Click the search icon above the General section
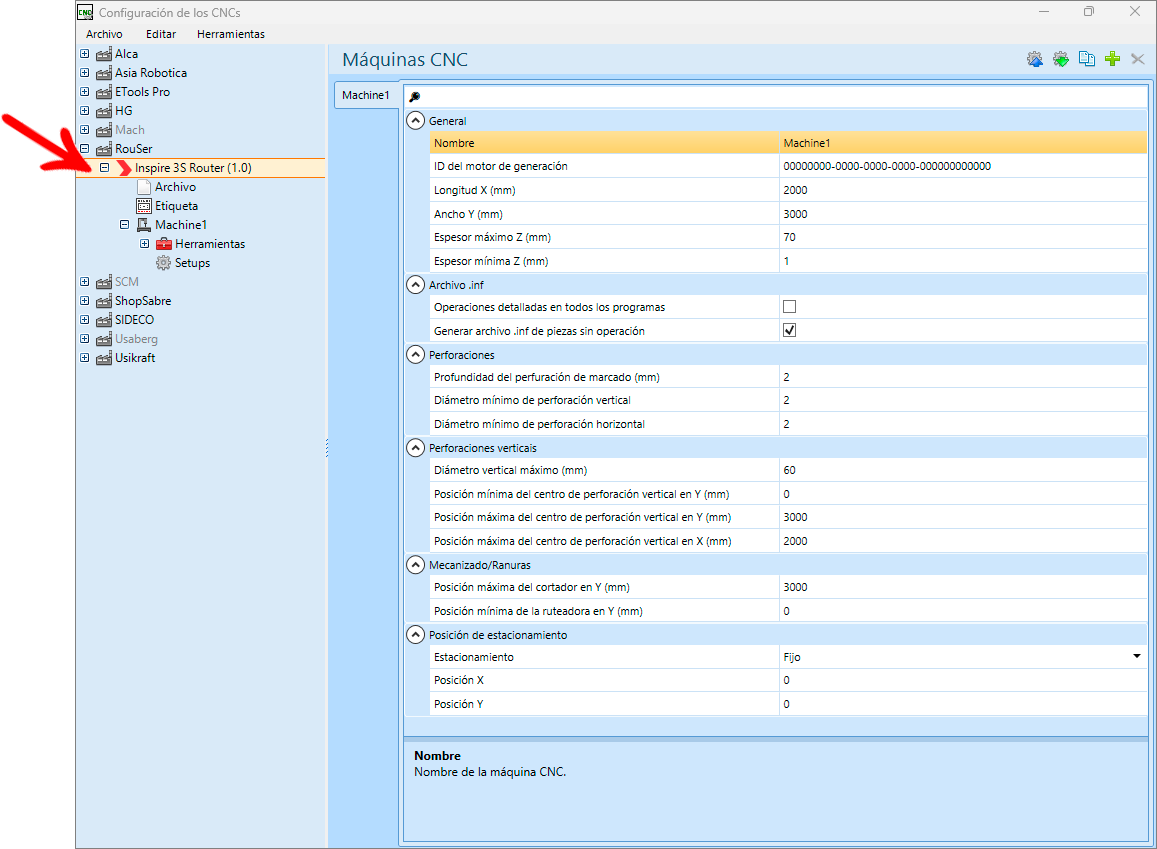The height and width of the screenshot is (849, 1157). (415, 97)
